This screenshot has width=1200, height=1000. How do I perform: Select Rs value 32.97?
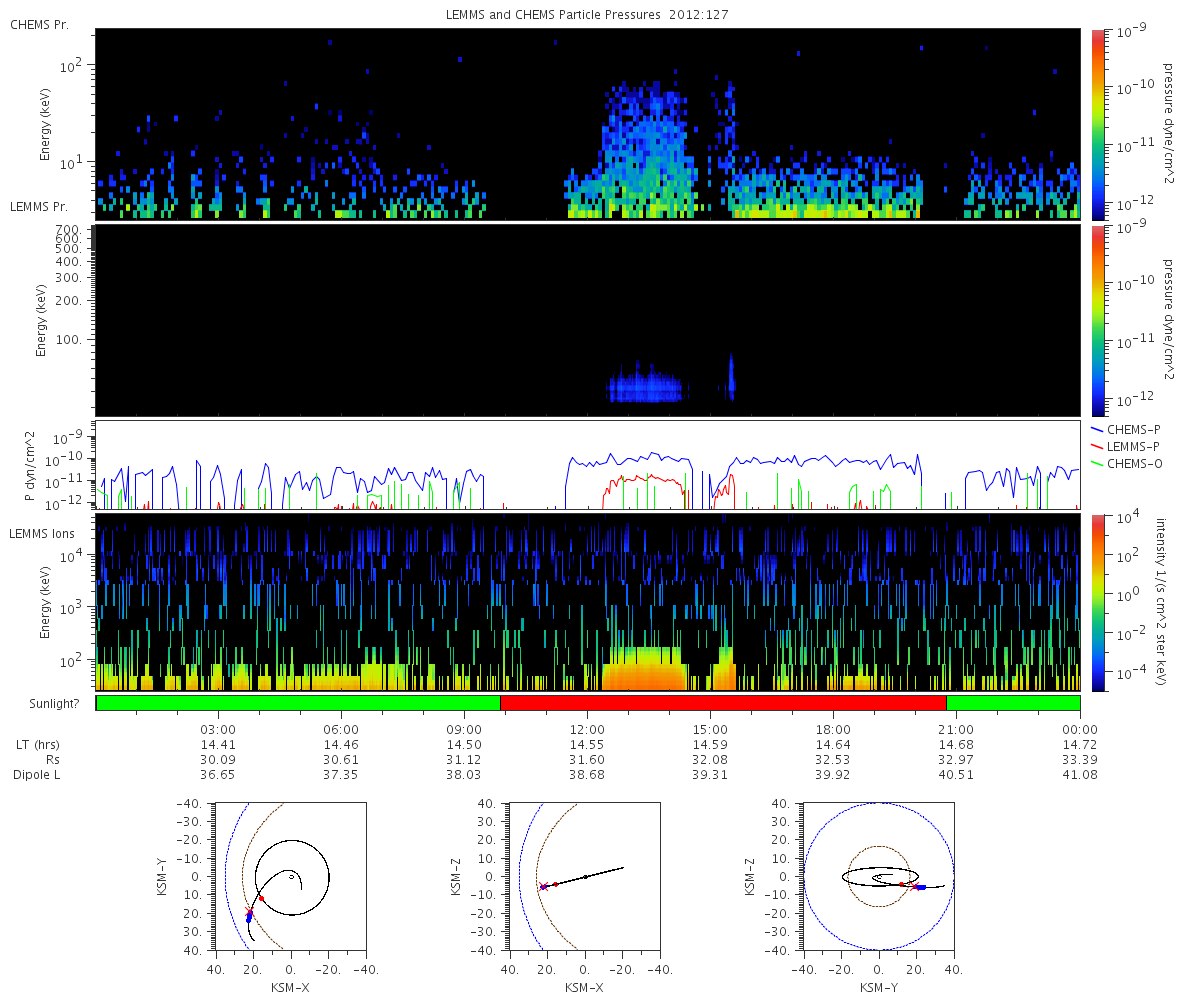[x=957, y=760]
